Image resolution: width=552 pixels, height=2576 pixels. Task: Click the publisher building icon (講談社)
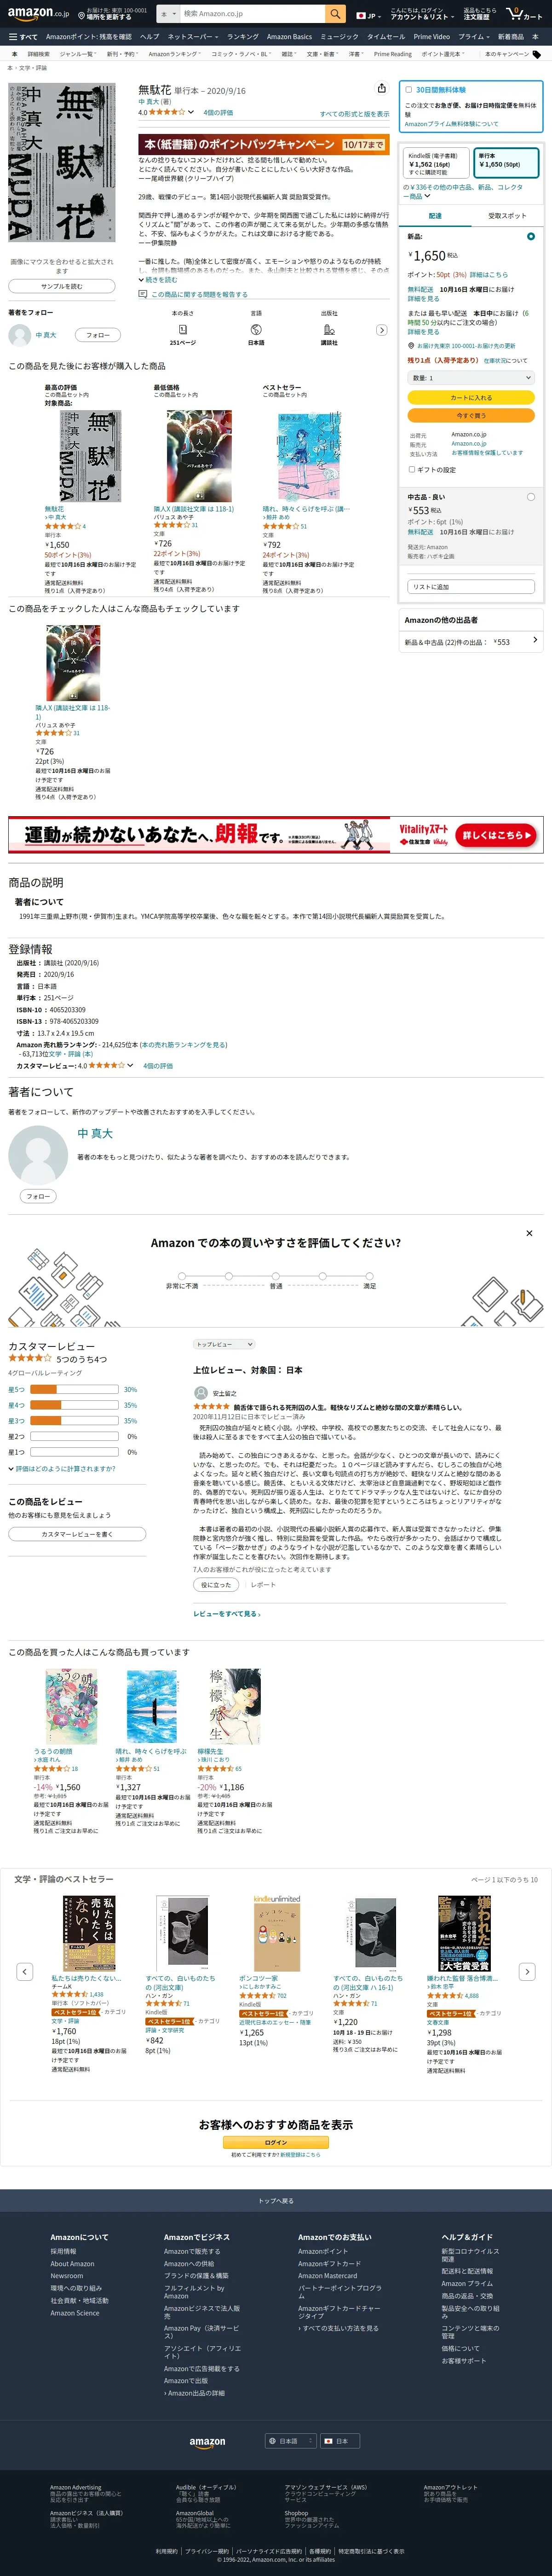pyautogui.click(x=329, y=329)
